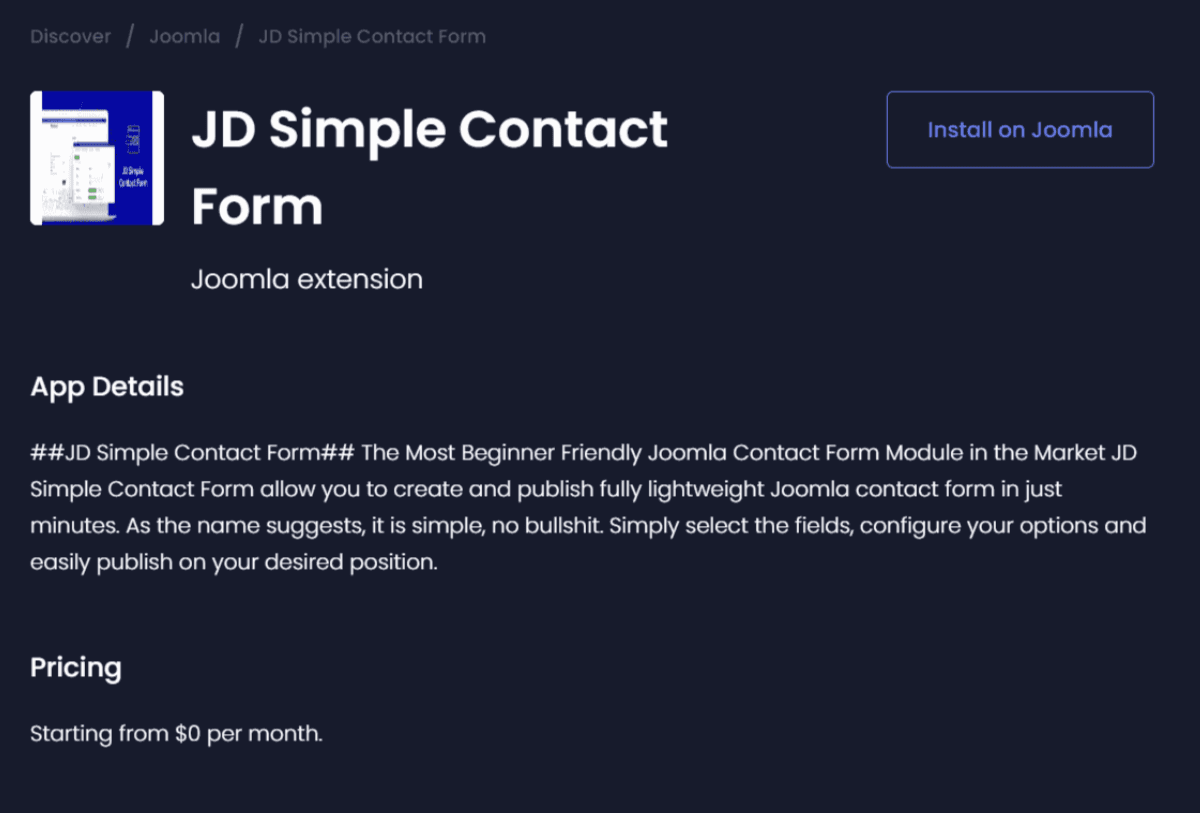Click the App Details section heading

(106, 387)
